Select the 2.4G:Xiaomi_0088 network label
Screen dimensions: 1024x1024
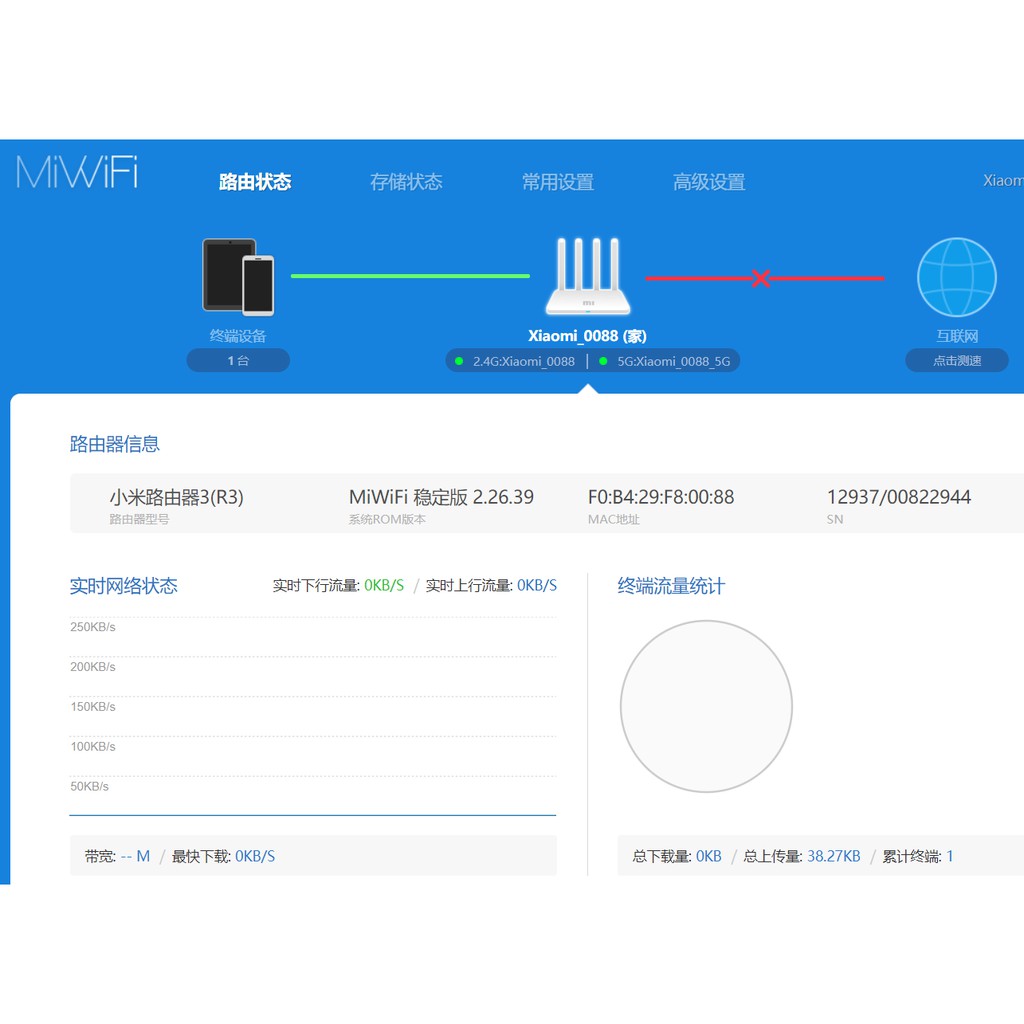tap(524, 361)
